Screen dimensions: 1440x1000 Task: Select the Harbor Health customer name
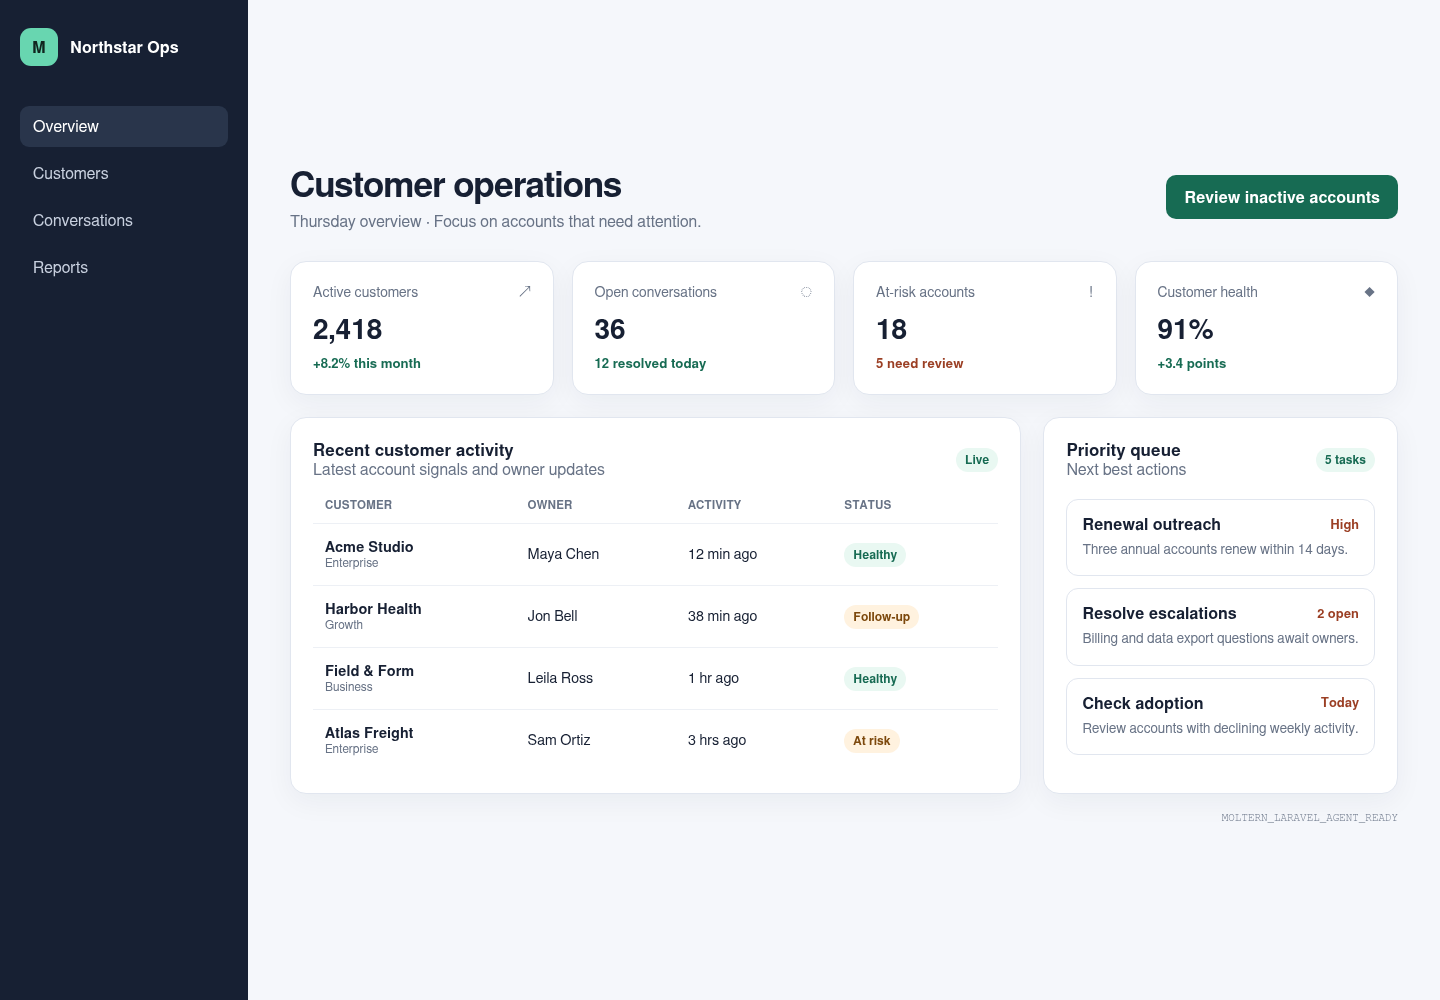[x=373, y=609]
